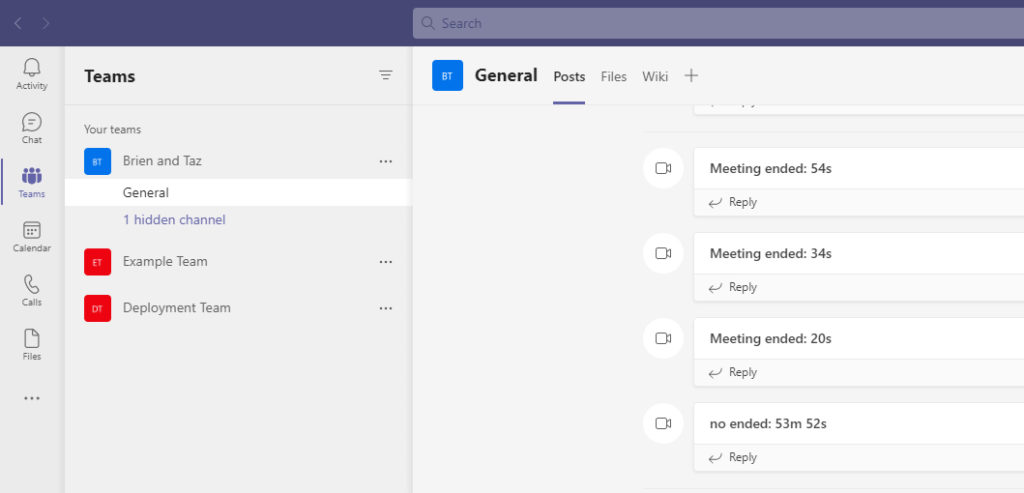
Task: Click the BT avatar next to Brien and Taz
Action: 97,161
